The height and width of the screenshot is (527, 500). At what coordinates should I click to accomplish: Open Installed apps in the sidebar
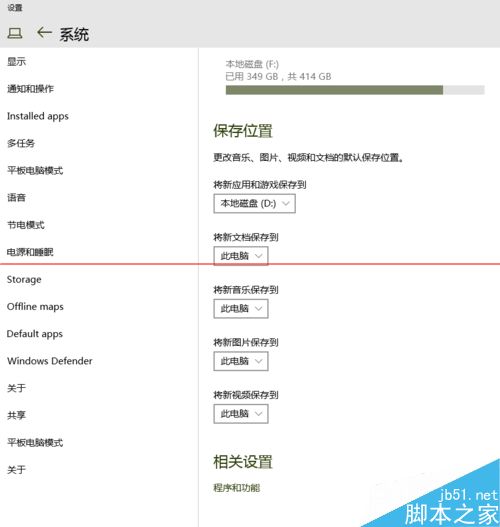click(38, 116)
